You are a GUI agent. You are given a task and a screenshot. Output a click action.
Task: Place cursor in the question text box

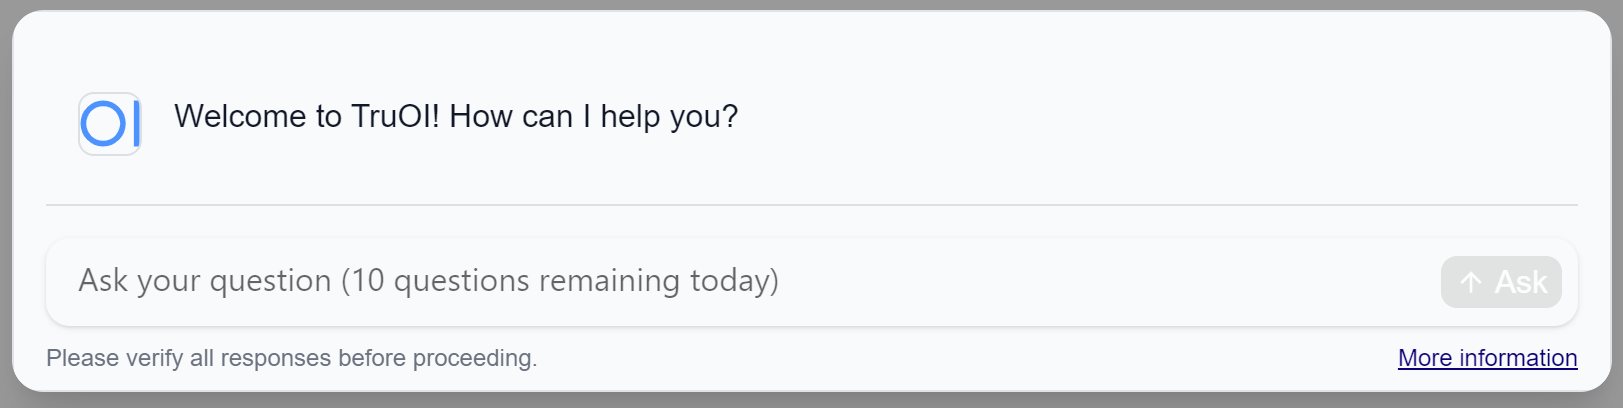[x=742, y=281]
